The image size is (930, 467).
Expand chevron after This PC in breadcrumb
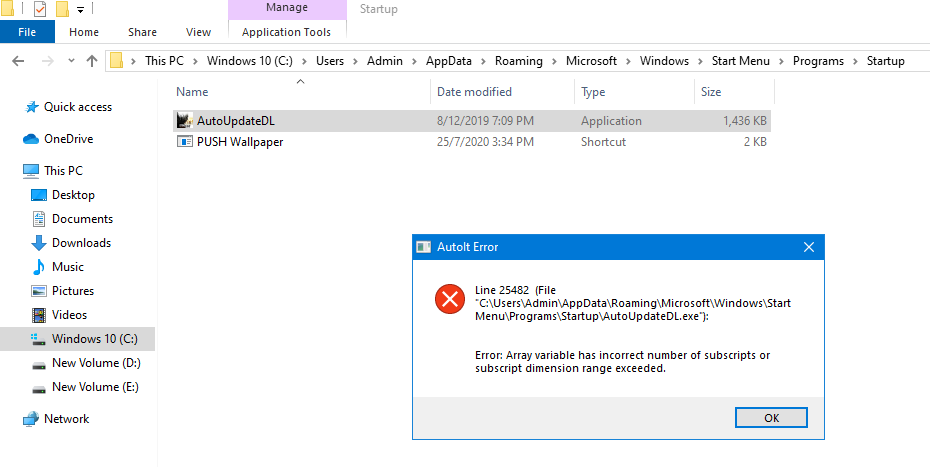point(195,61)
